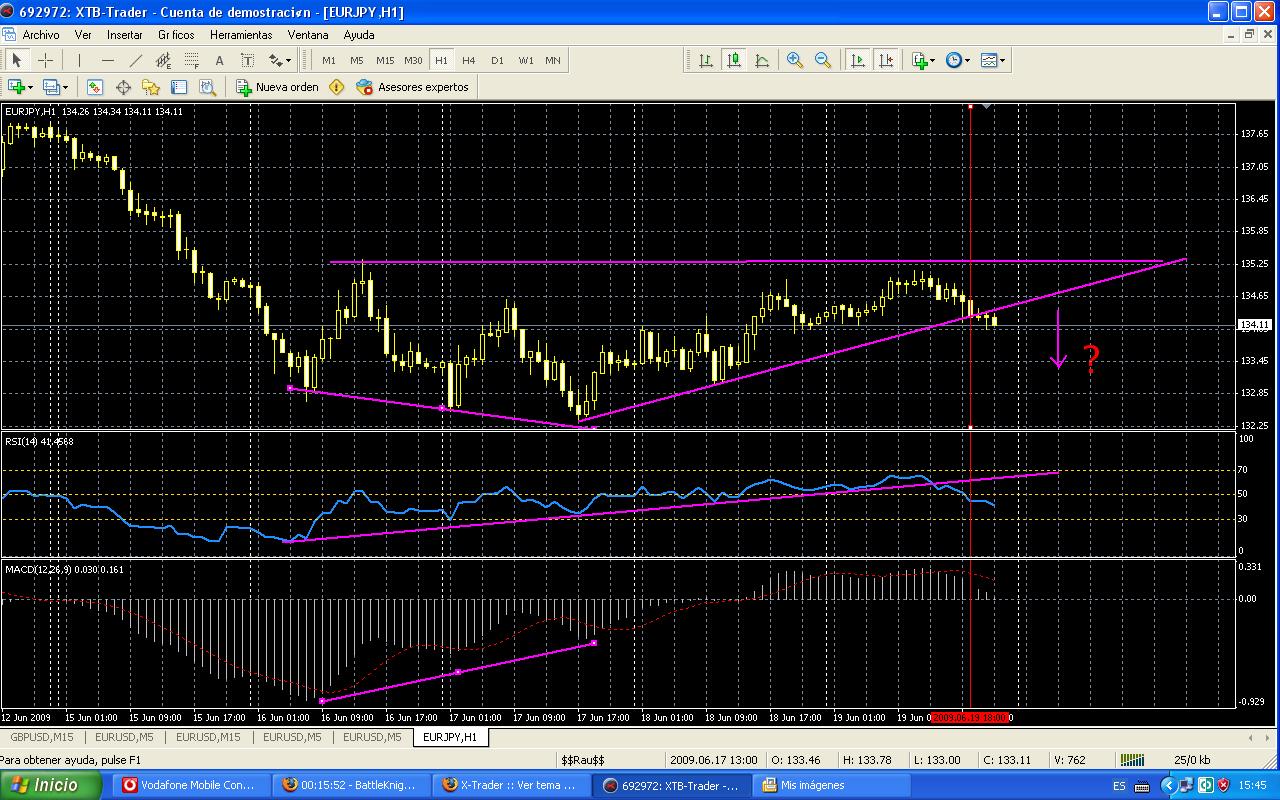
Task: Expand the arrows objects dropdown
Action: pyautogui.click(x=288, y=60)
